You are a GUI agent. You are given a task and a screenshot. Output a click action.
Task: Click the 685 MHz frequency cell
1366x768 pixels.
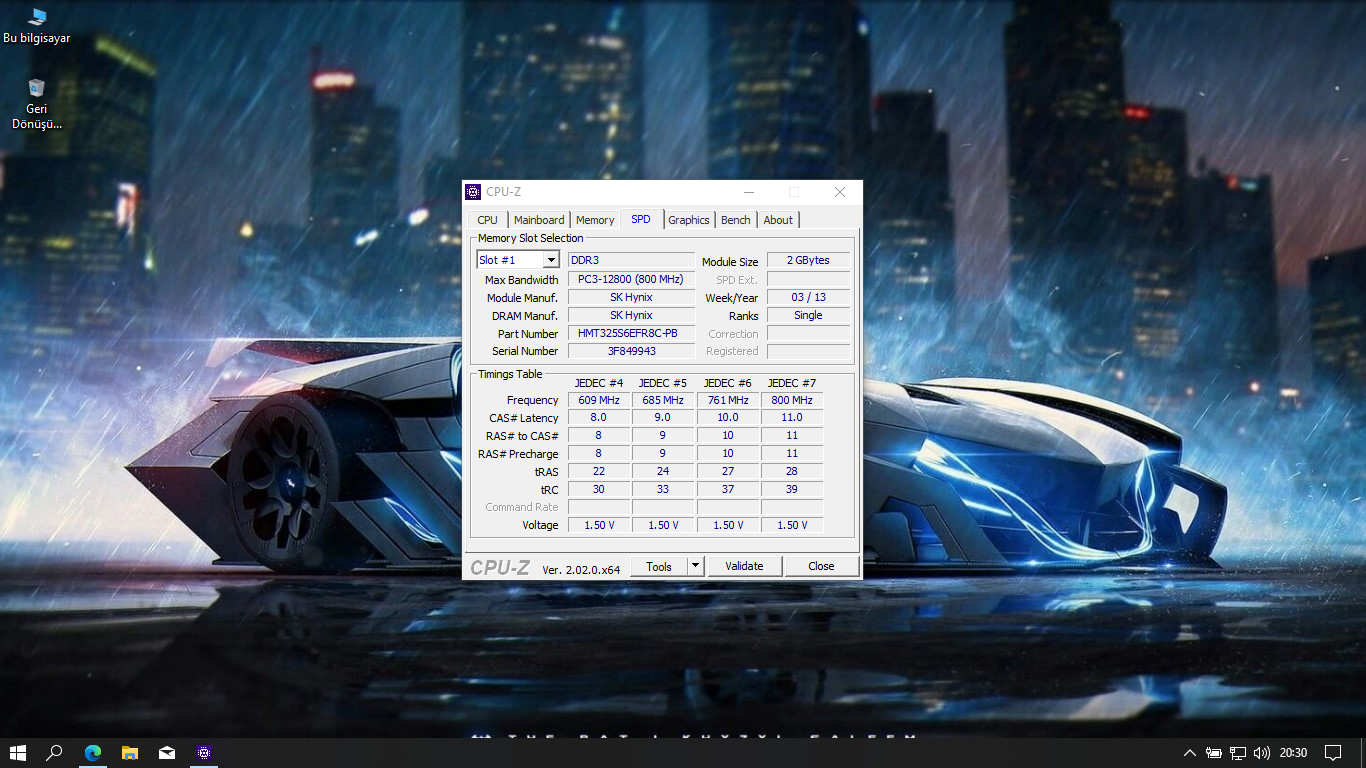[663, 400]
